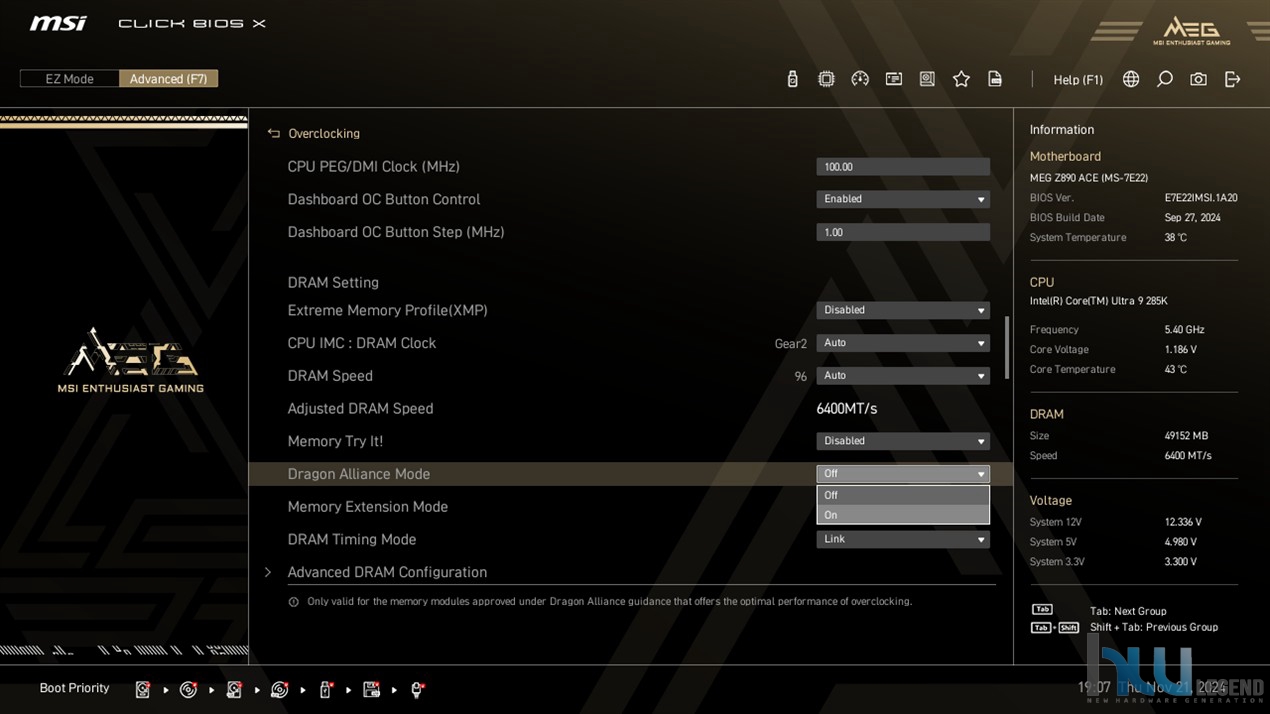Open the language globe icon
Screen dimensions: 1270x714
tap(1131, 79)
